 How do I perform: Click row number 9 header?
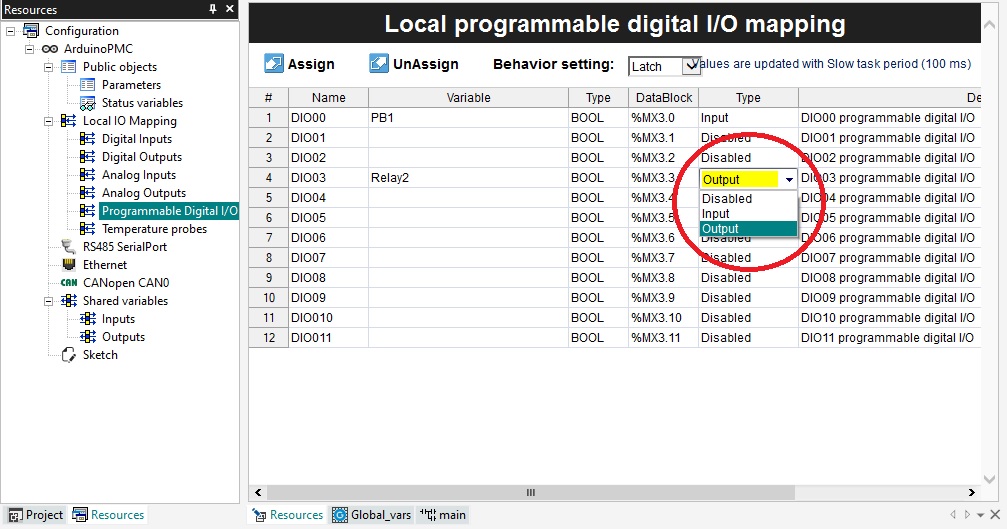click(268, 278)
